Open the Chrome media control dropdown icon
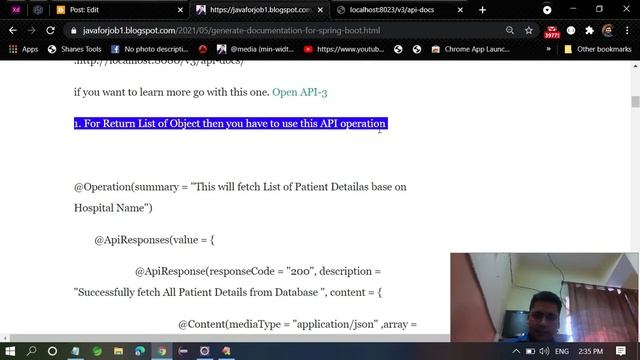The image size is (640, 360). coord(547,10)
